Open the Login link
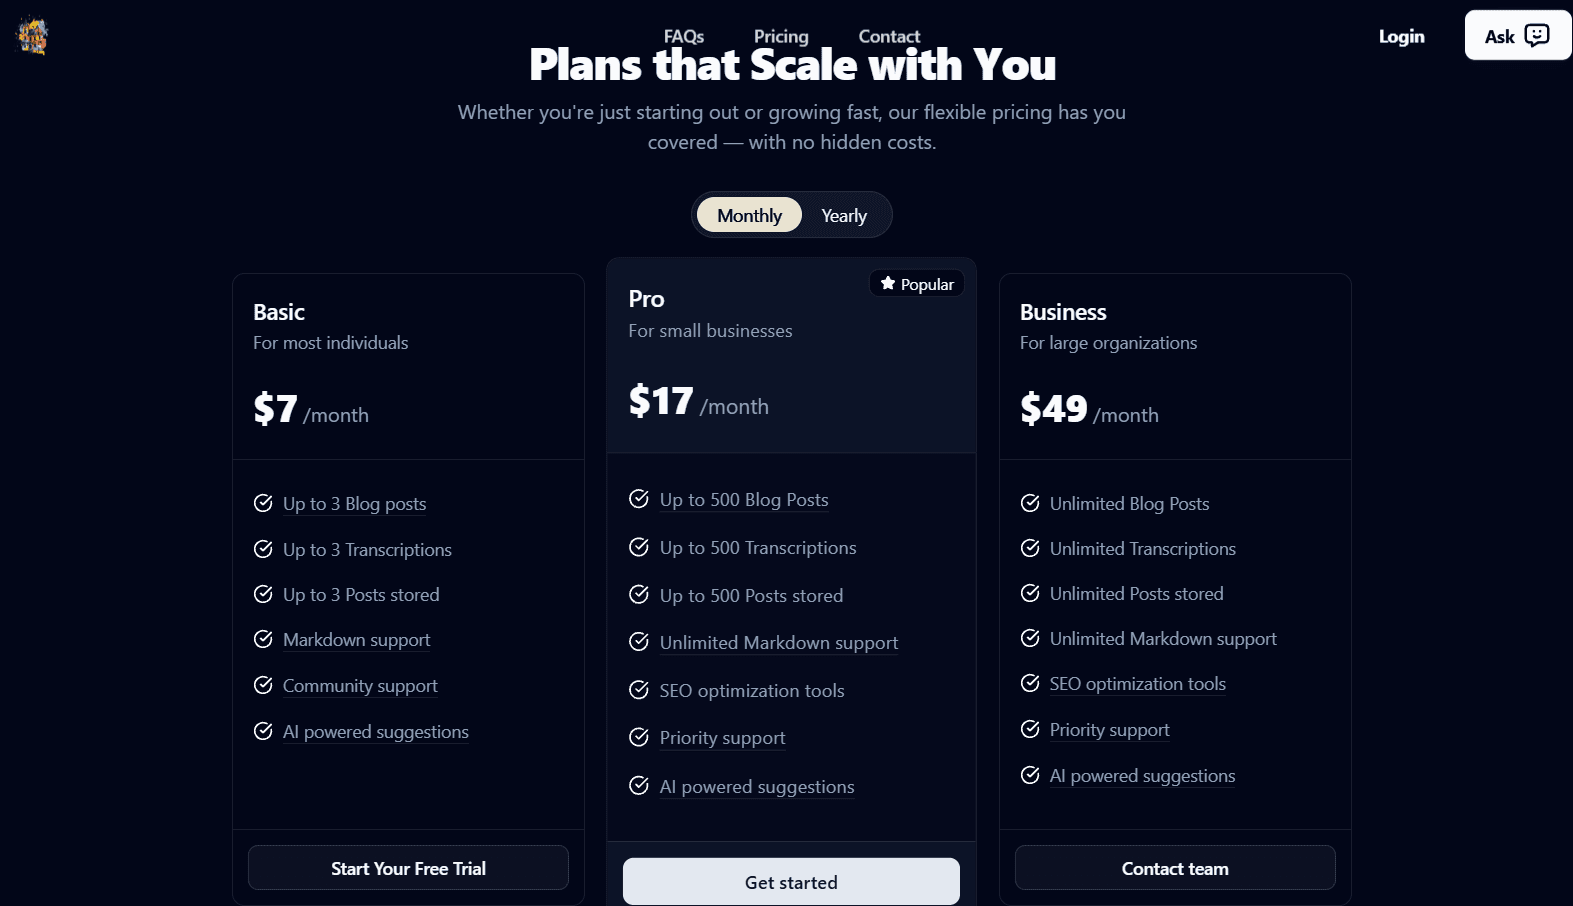Image resolution: width=1573 pixels, height=906 pixels. 1401,36
